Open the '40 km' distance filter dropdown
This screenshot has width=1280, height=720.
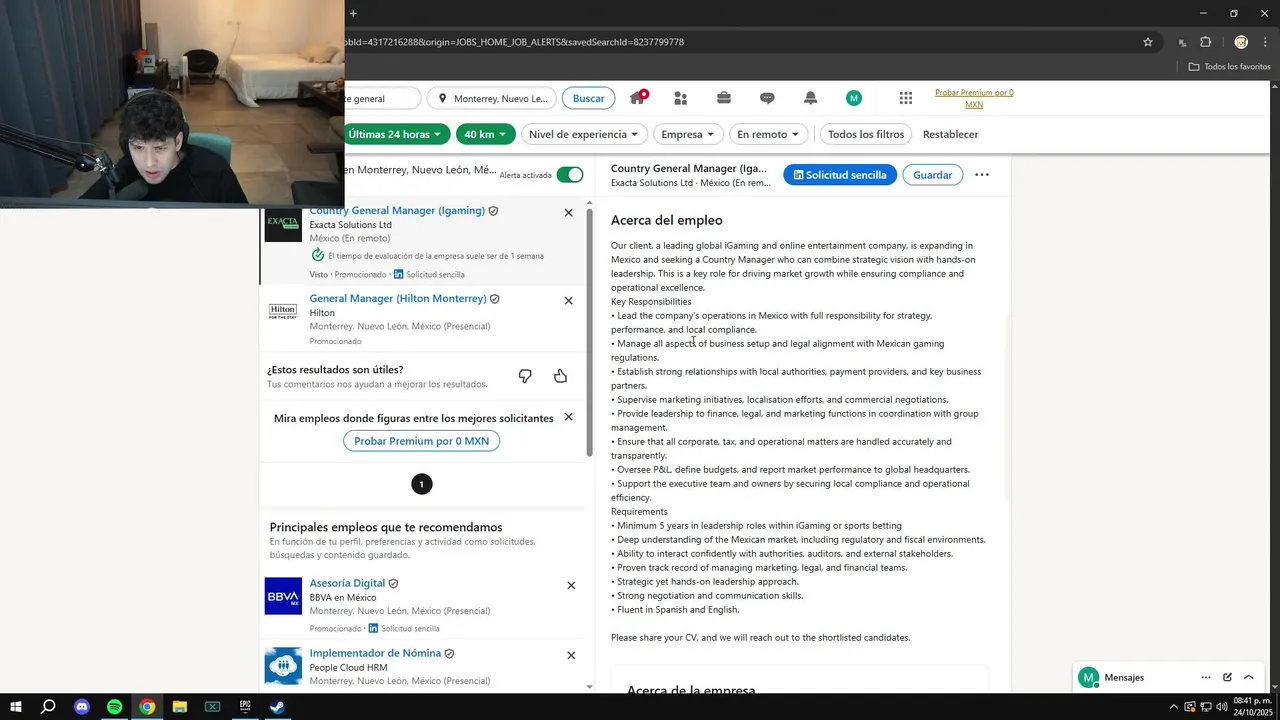(x=486, y=134)
